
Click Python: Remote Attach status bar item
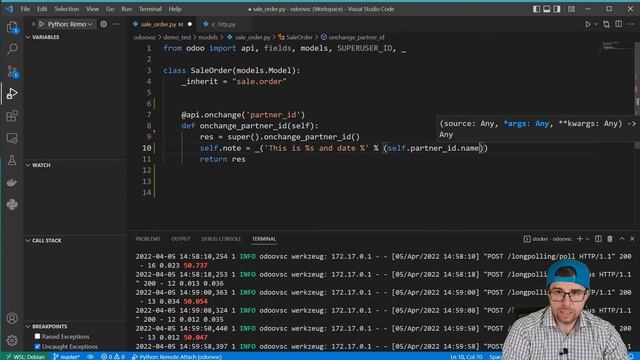pyautogui.click(x=176, y=356)
